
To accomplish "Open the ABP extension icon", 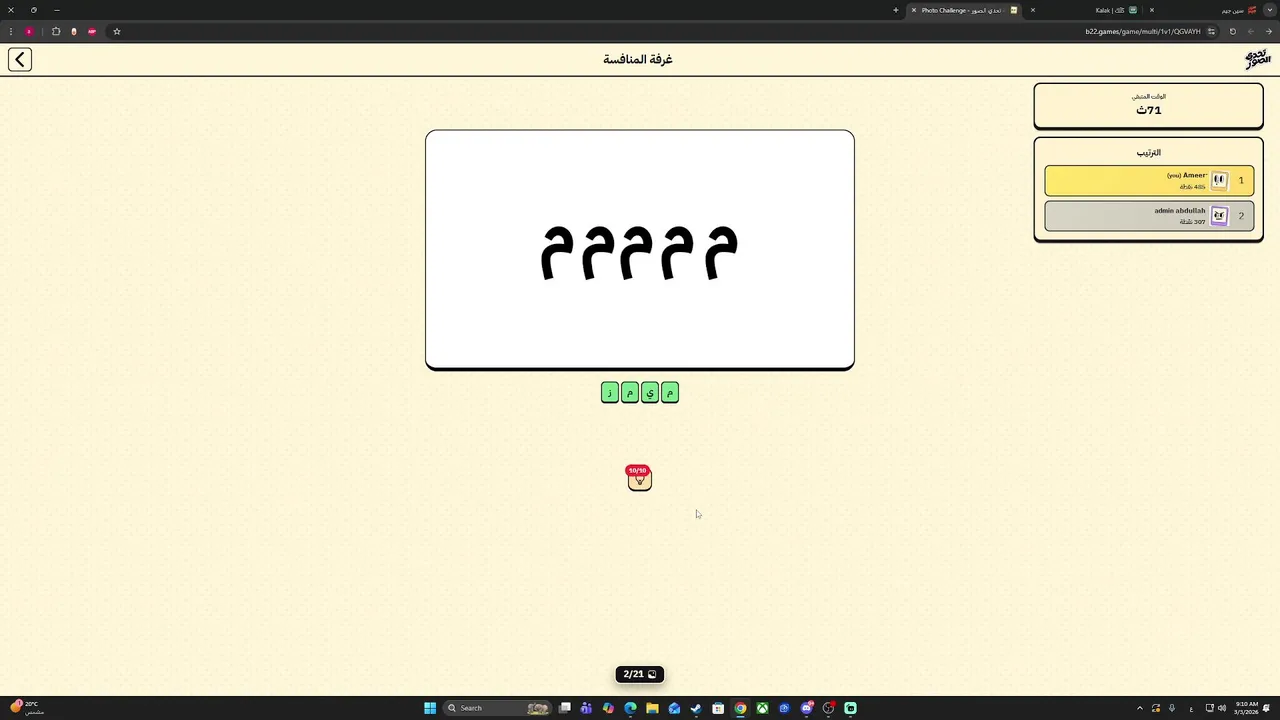I will 92,31.
